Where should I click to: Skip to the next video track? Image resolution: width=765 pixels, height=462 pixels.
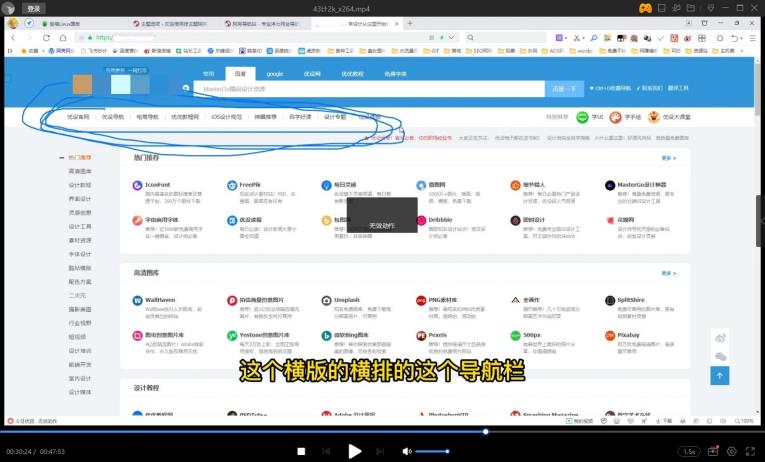click(x=381, y=451)
